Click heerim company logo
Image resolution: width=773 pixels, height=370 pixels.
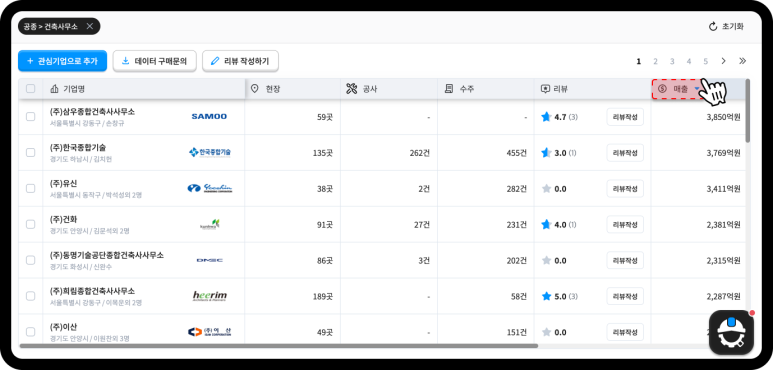click(x=210, y=296)
